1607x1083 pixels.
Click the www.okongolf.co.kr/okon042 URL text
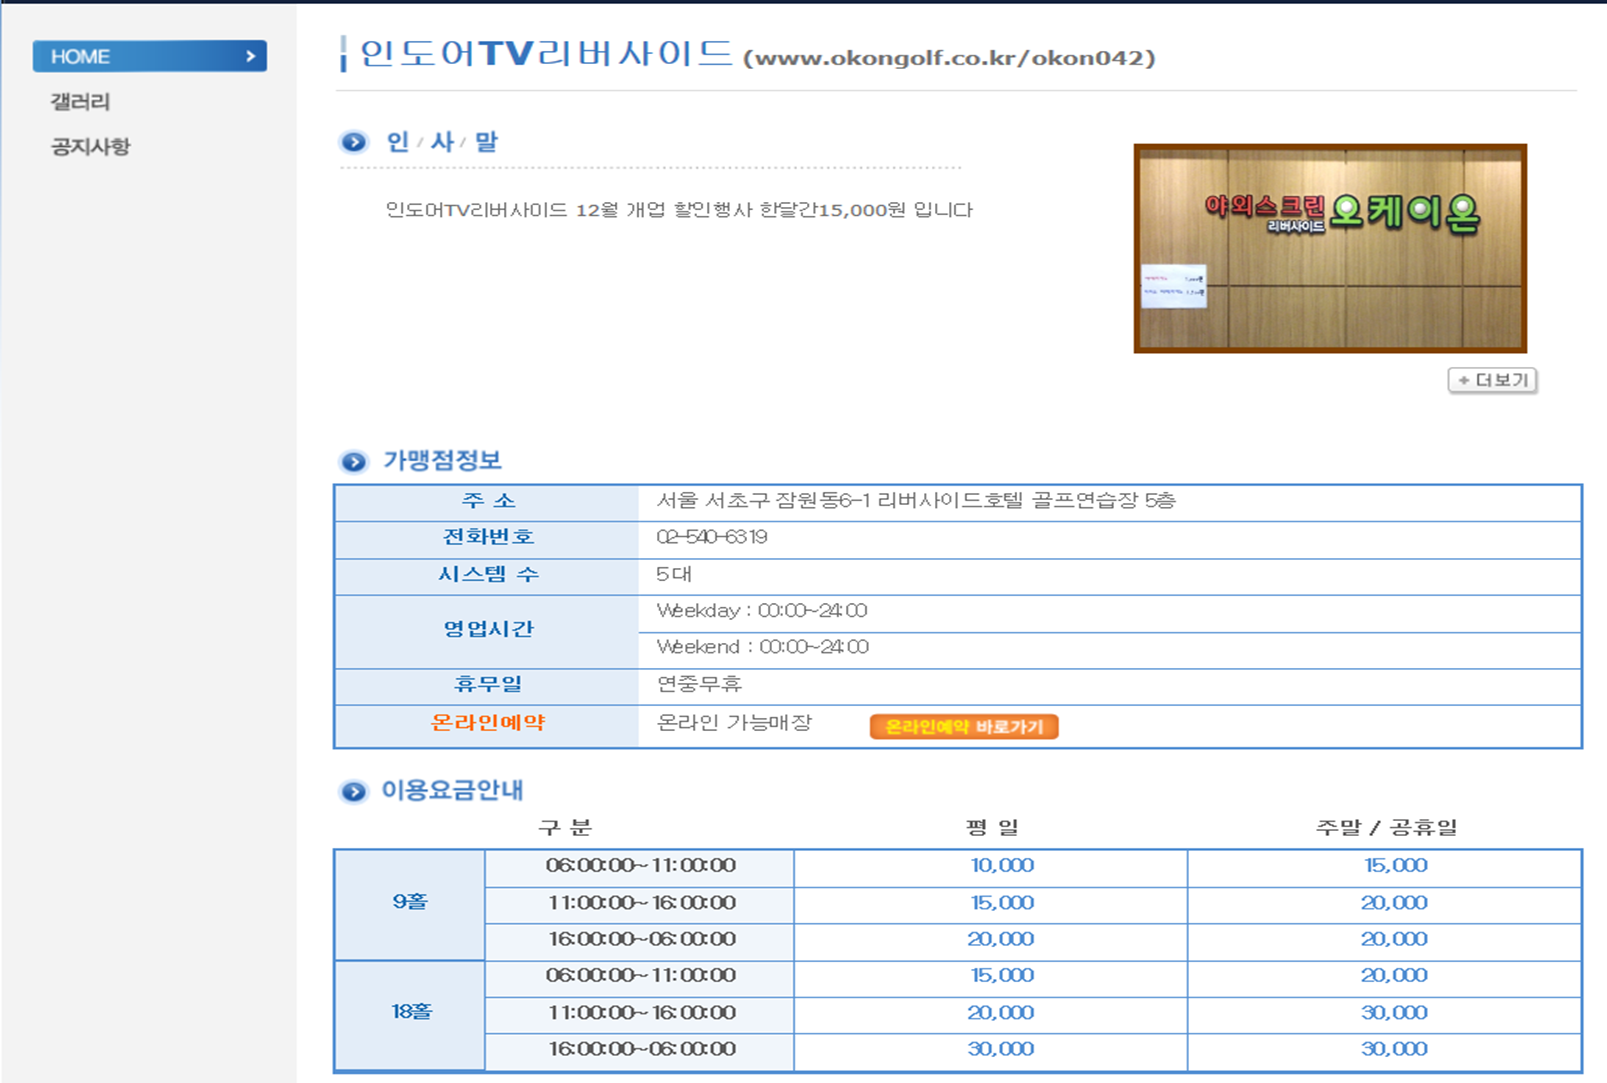[x=949, y=58]
